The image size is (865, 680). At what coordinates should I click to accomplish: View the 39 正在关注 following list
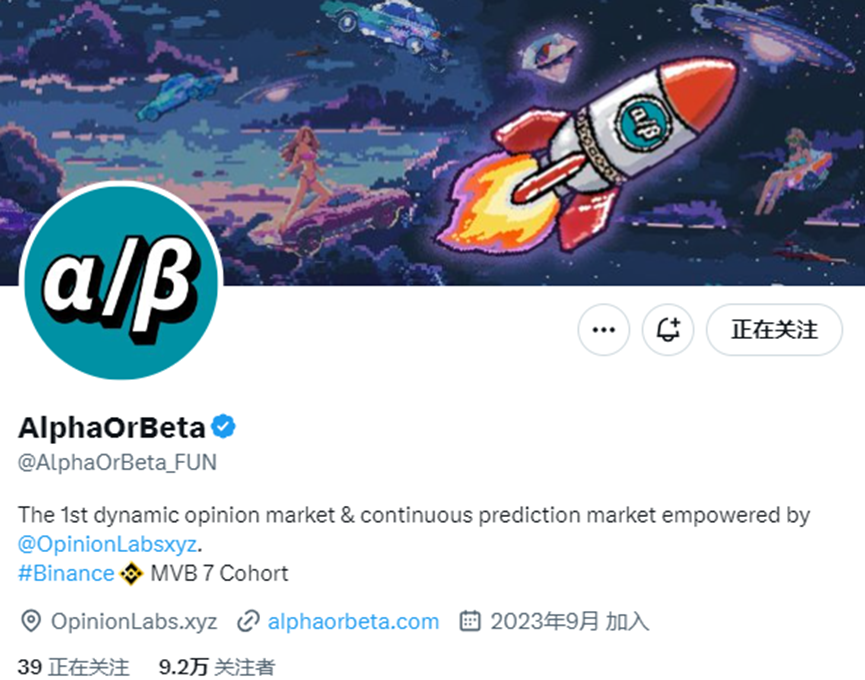tap(73, 667)
